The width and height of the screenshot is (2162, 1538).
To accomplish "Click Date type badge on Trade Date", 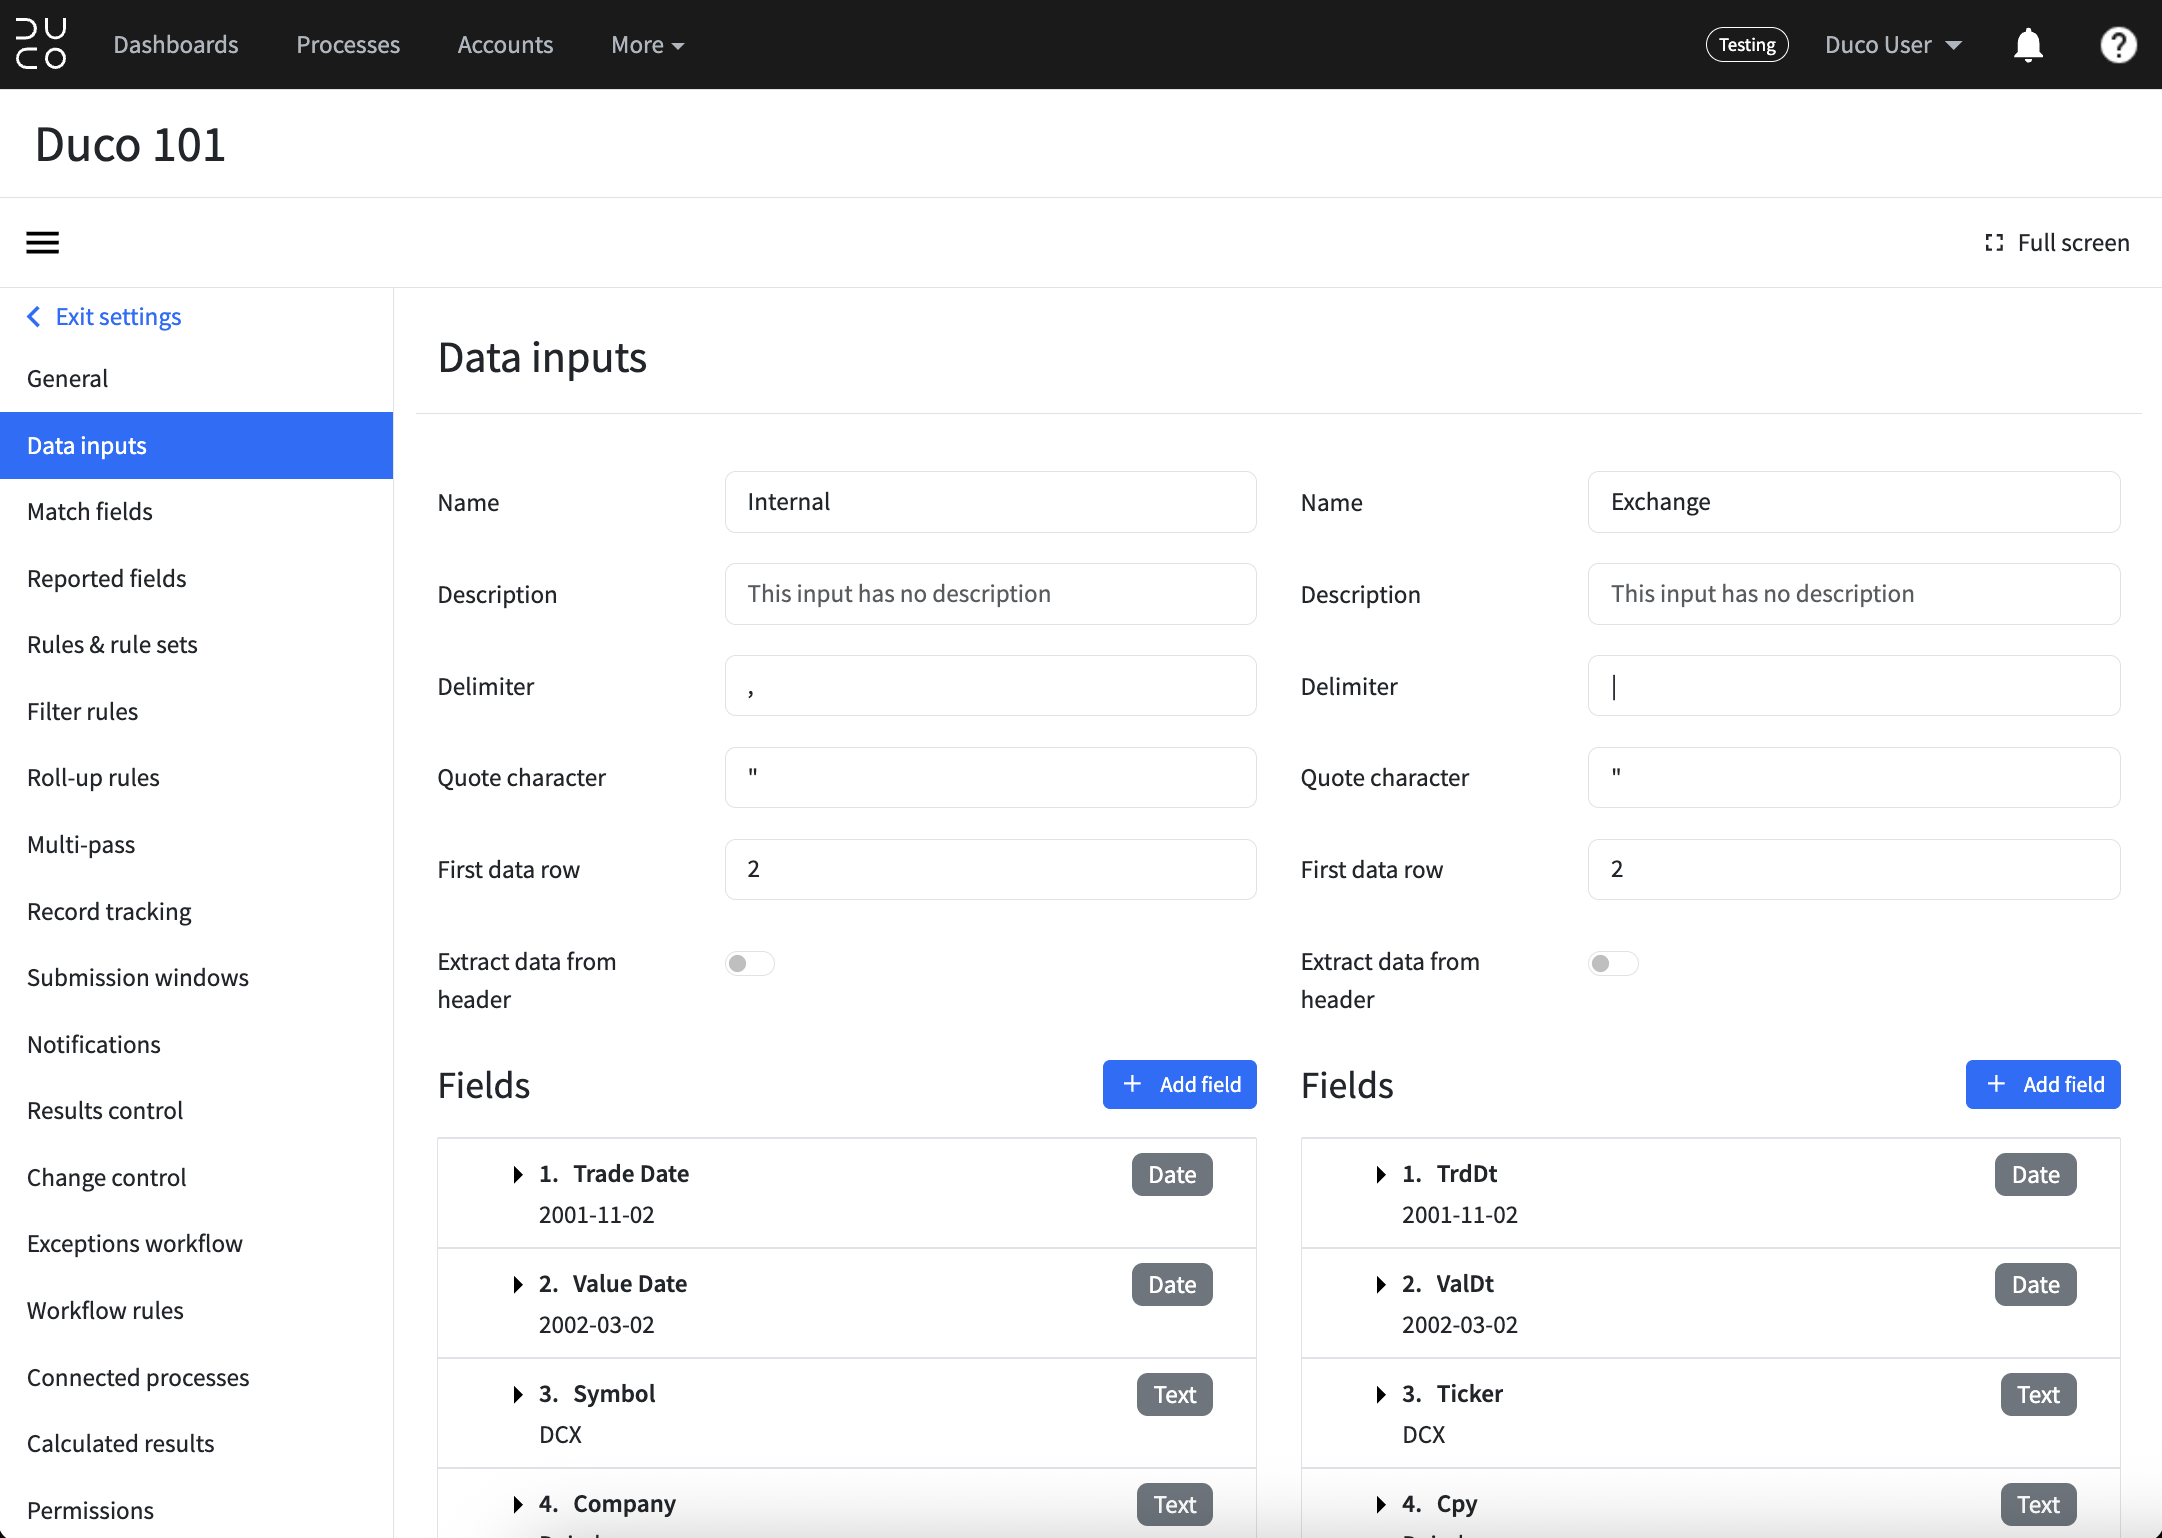I will (1172, 1175).
